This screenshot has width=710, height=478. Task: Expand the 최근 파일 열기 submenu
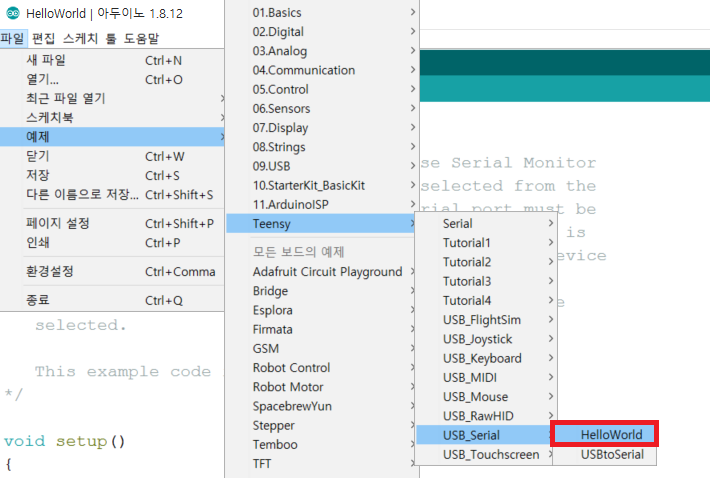112,99
